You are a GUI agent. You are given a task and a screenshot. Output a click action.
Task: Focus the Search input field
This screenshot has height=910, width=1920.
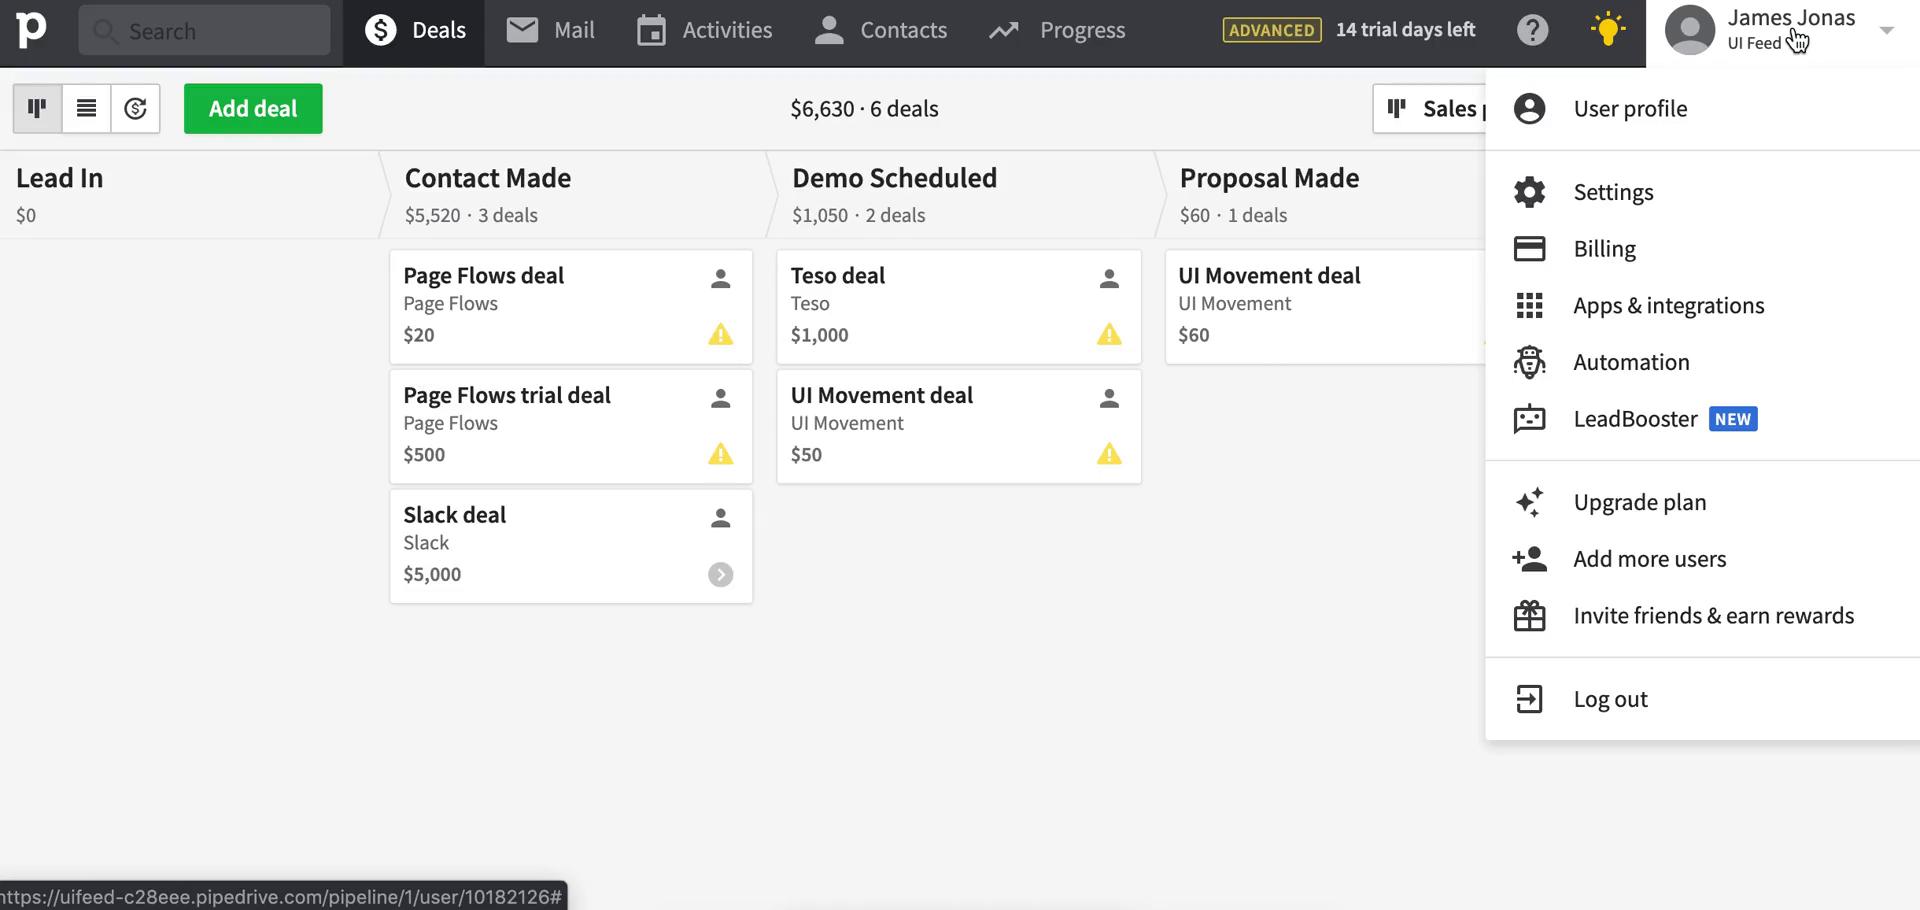(x=204, y=31)
